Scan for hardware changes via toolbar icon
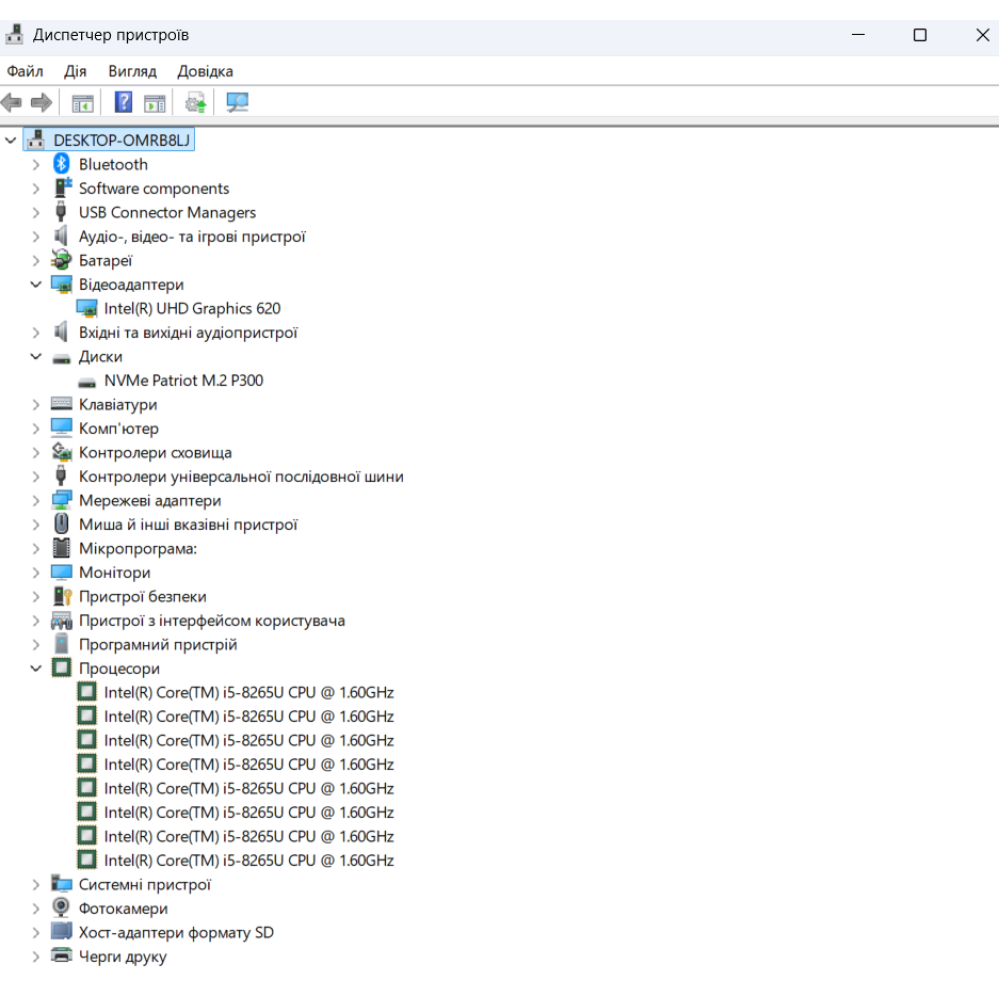 pyautogui.click(x=237, y=102)
